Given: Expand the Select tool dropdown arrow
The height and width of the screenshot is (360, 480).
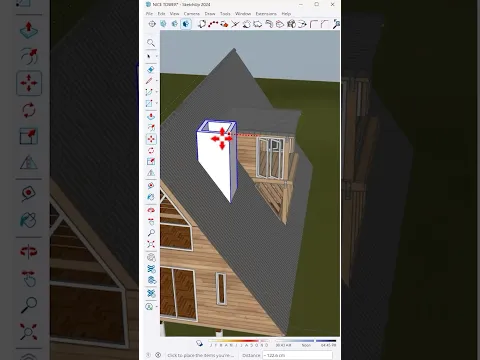Looking at the screenshot, I should [x=156, y=57].
